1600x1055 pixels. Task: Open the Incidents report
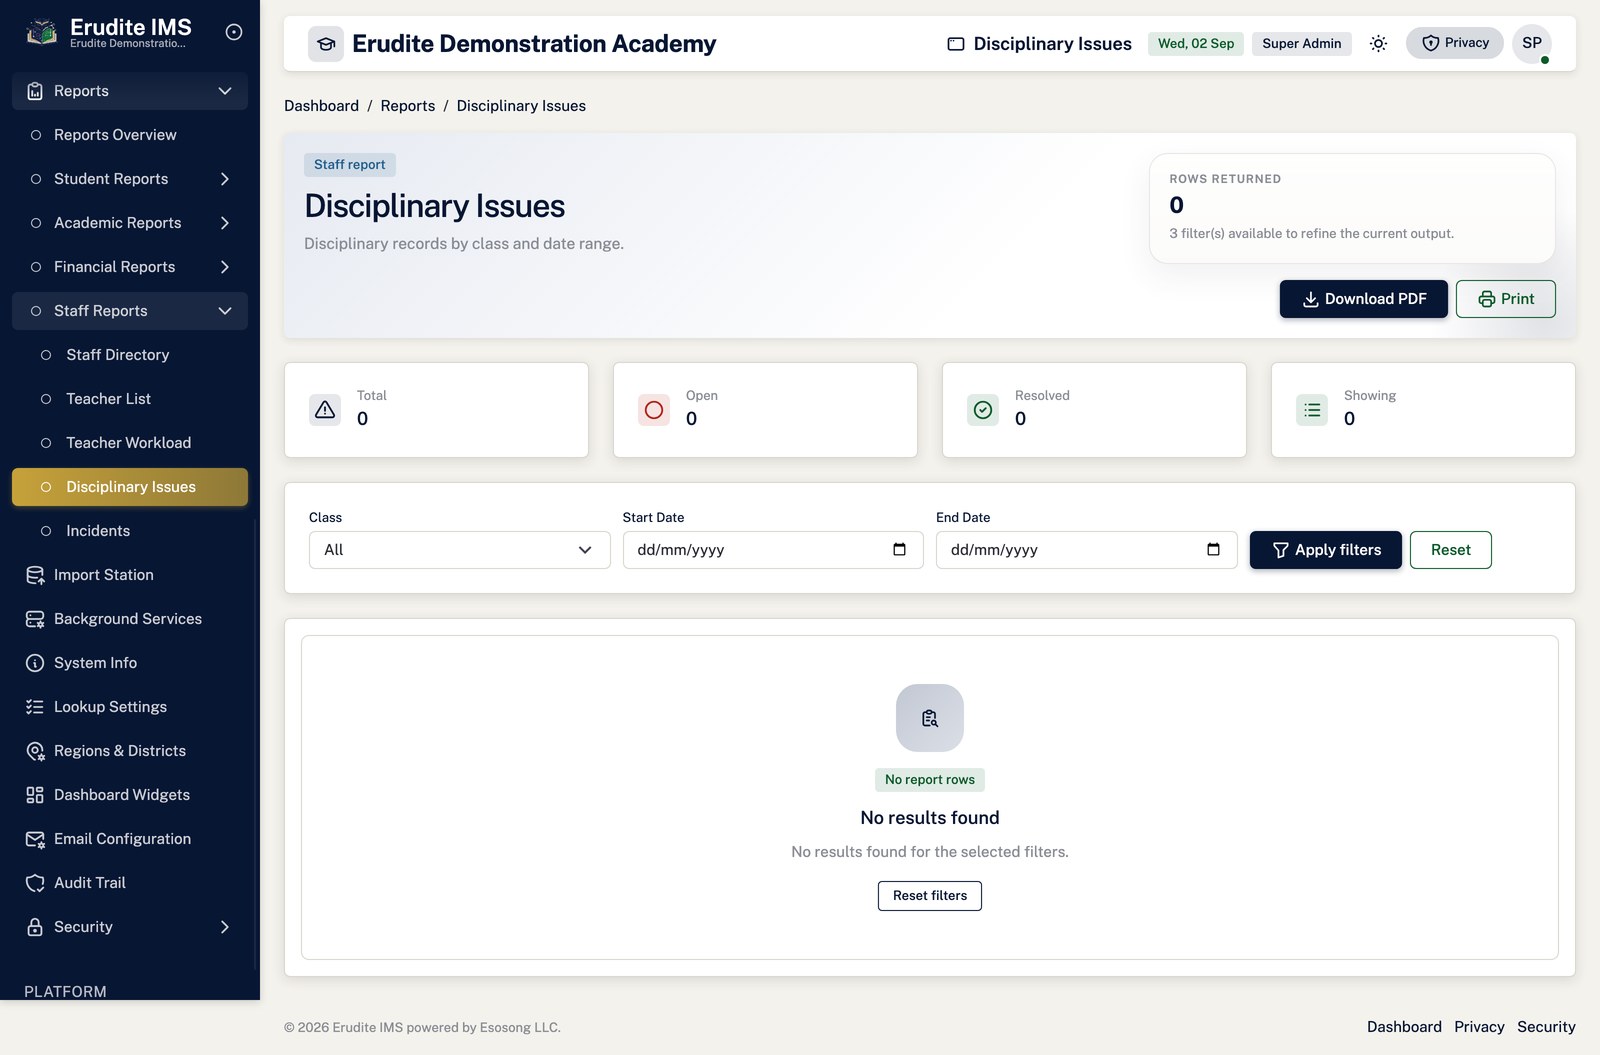(x=130, y=531)
